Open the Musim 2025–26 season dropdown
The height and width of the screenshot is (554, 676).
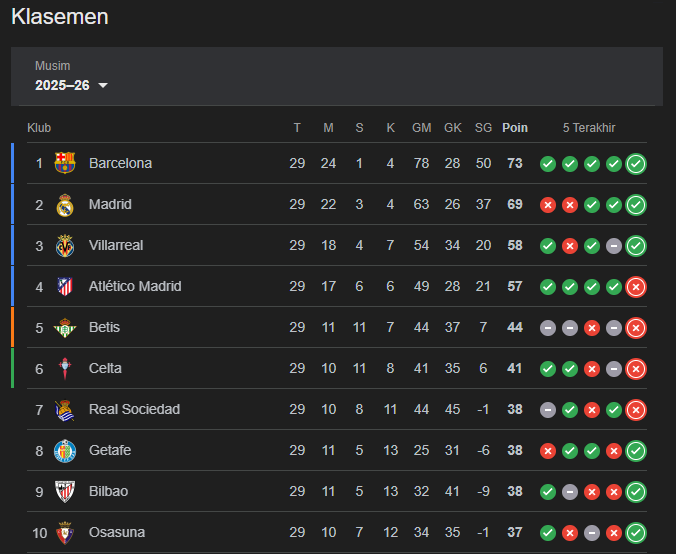71,85
